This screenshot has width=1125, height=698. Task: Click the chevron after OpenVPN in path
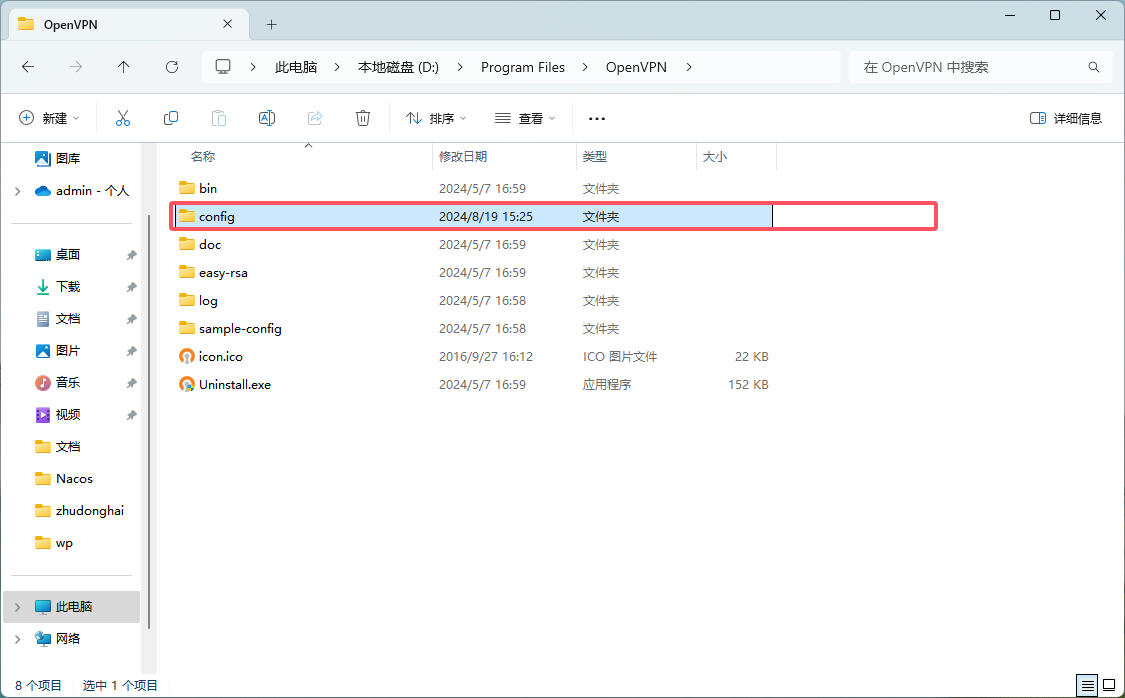coord(689,67)
